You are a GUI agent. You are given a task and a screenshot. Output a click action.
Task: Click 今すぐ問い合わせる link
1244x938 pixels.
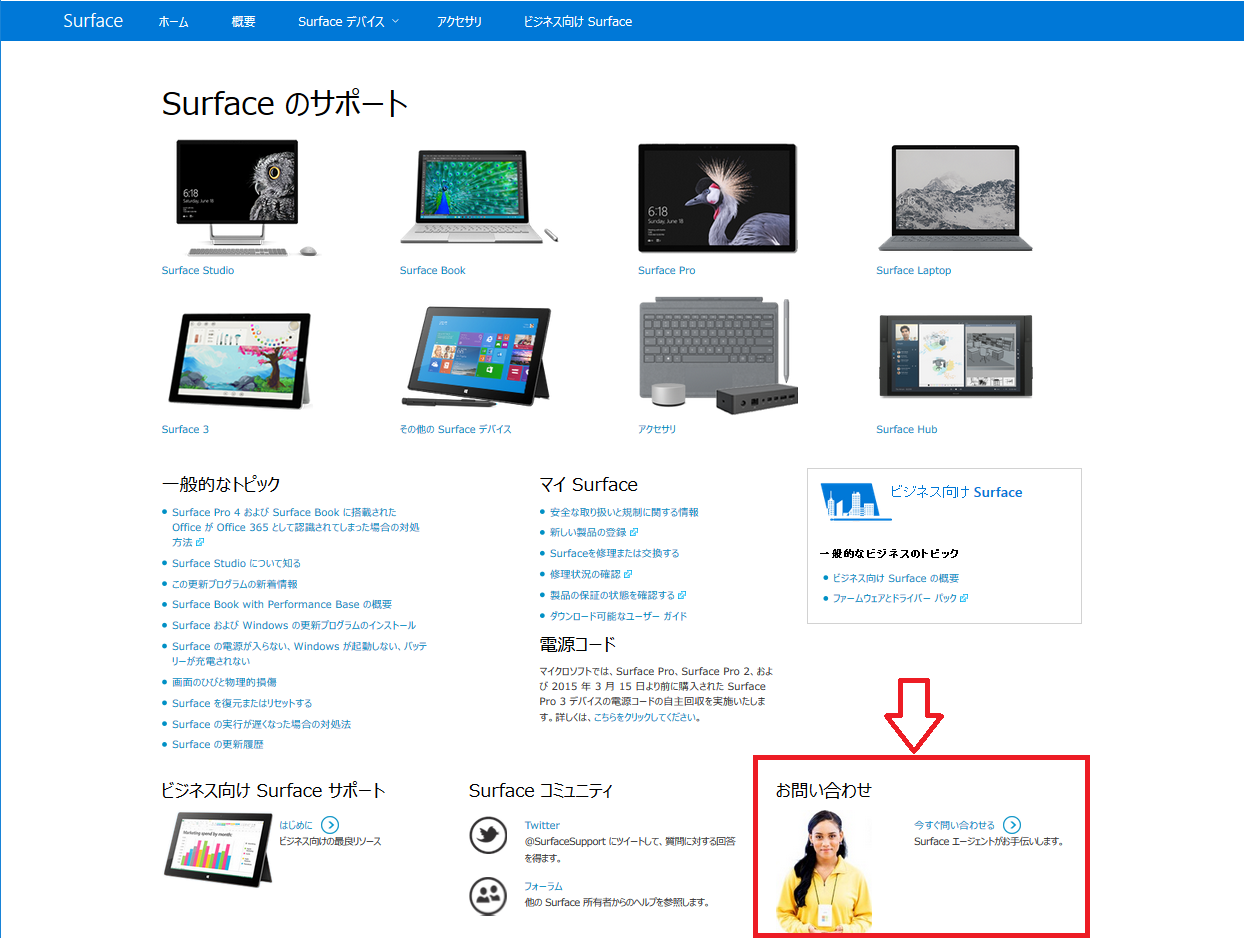(954, 825)
